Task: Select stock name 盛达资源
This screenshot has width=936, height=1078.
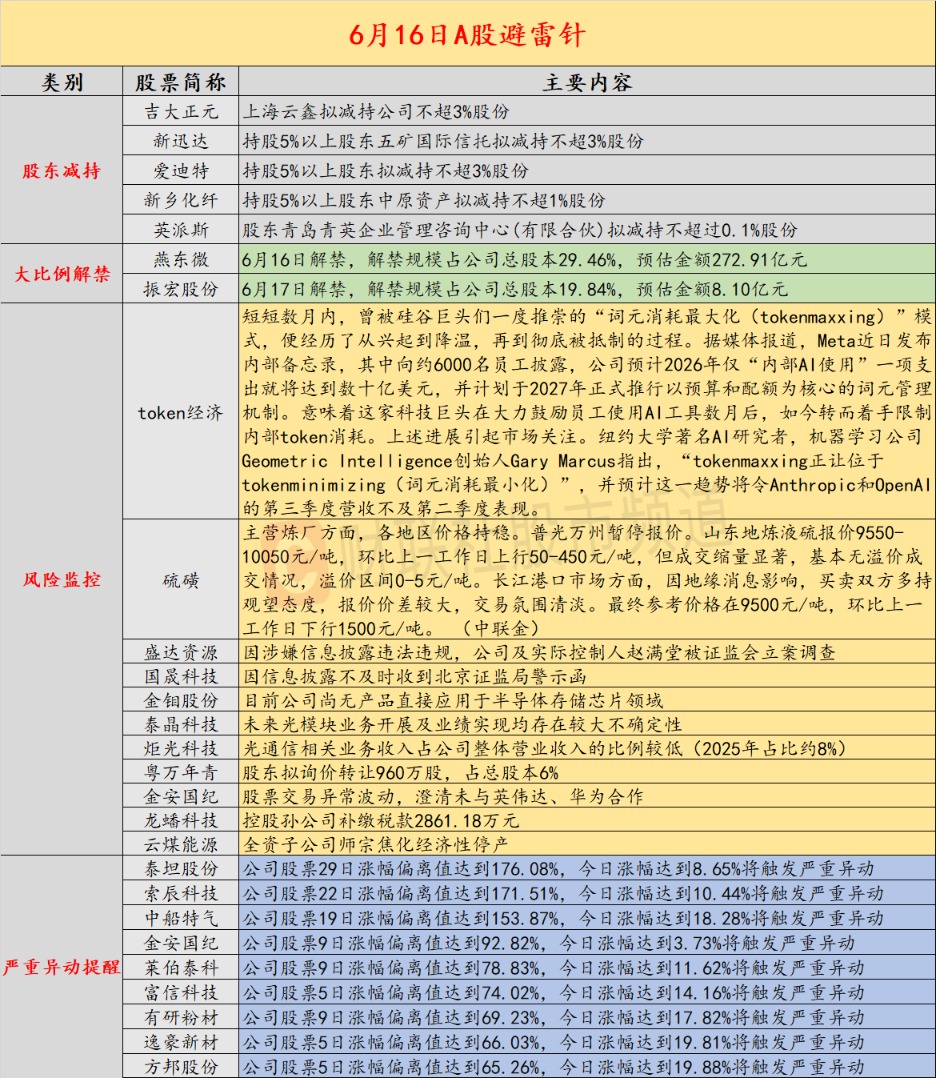Action: (181, 652)
